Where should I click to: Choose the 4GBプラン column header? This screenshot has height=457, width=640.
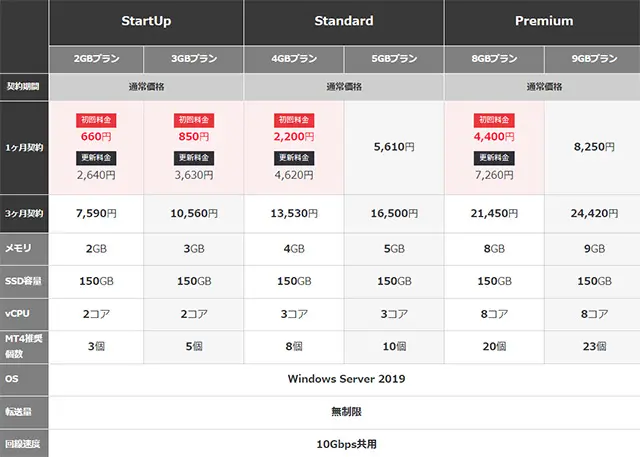(x=294, y=59)
